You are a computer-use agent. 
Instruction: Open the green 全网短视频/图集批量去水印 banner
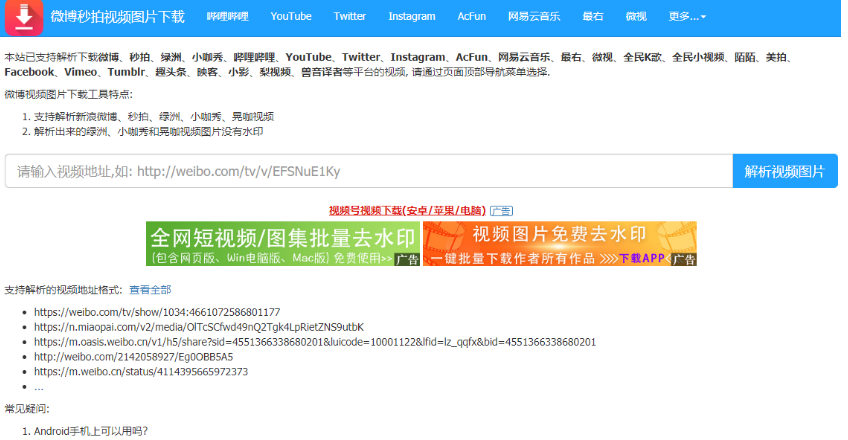coord(283,244)
